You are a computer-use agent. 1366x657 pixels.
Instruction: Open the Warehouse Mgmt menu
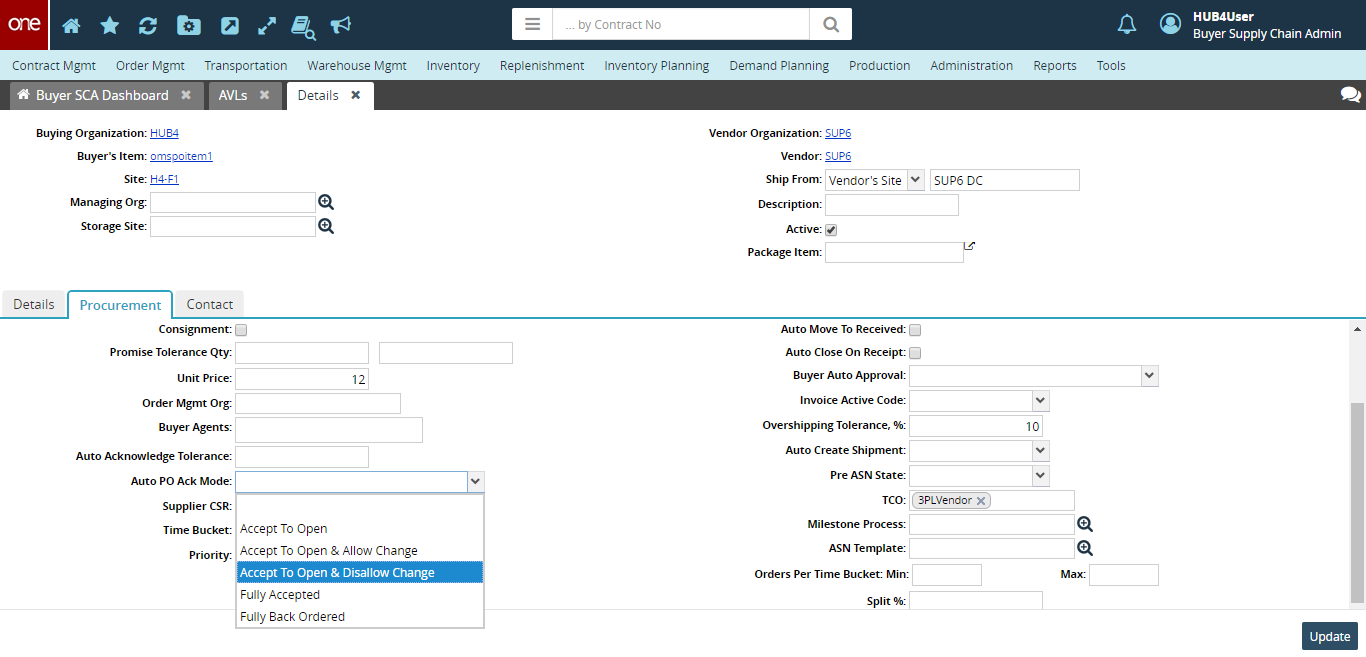[356, 65]
